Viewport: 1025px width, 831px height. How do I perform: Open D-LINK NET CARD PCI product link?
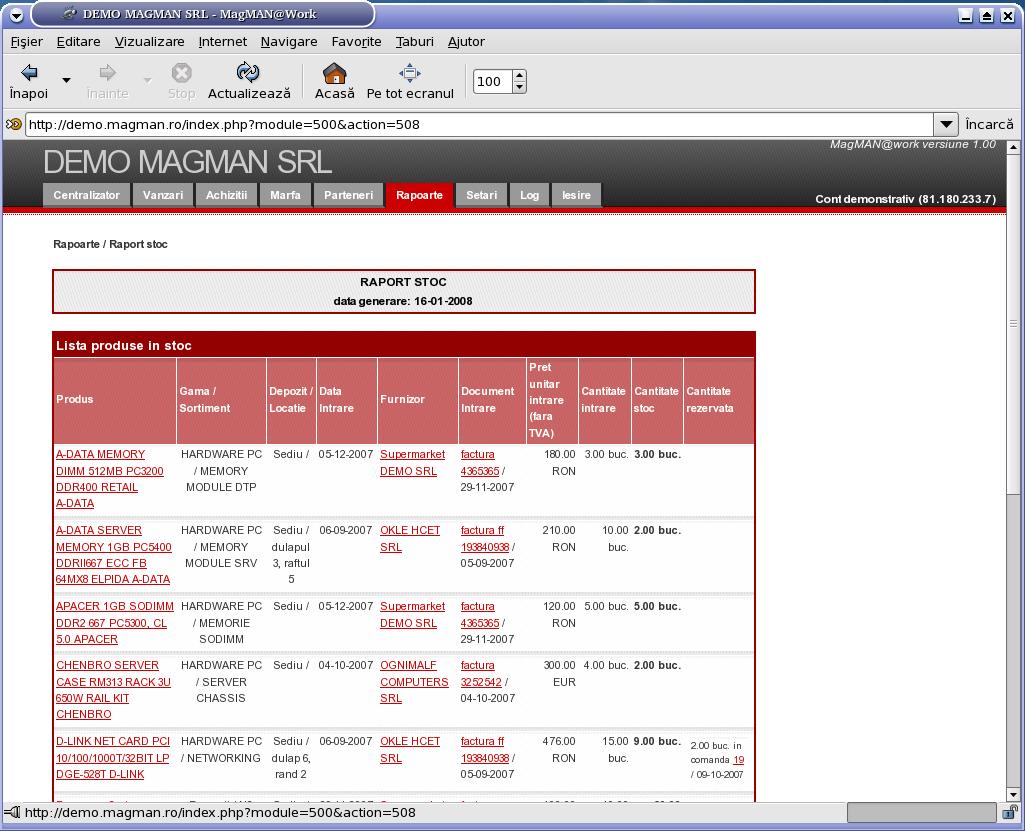click(112, 758)
